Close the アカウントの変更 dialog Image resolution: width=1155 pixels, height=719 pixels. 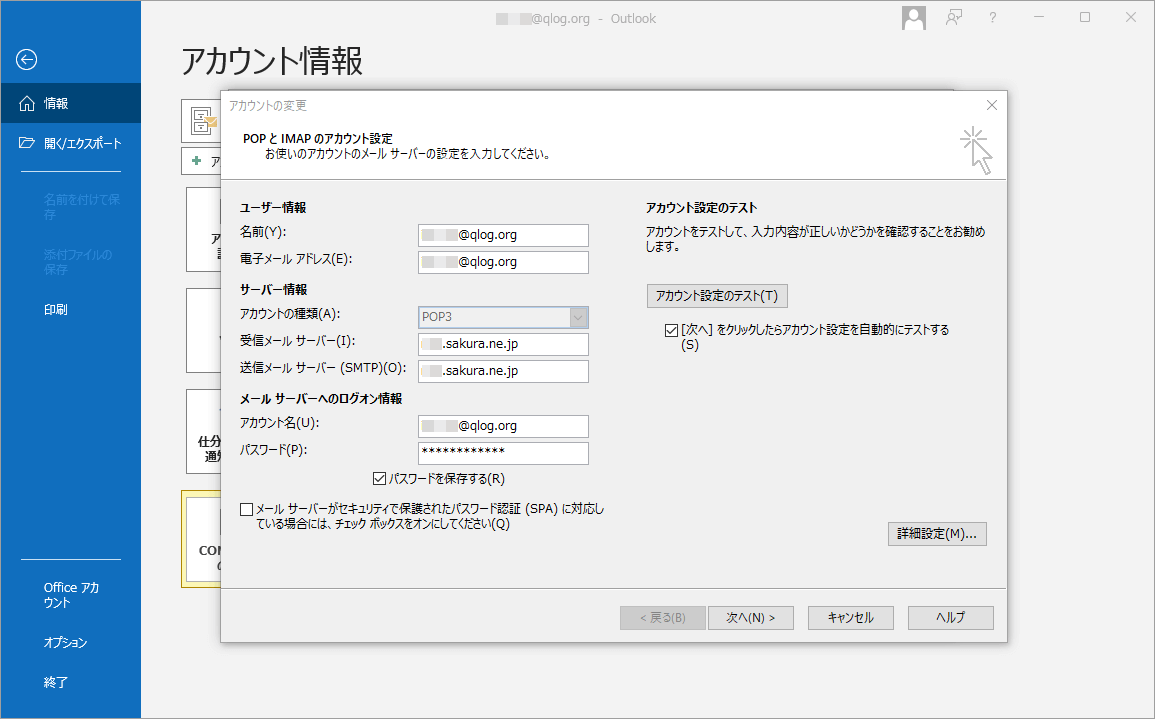tap(991, 105)
